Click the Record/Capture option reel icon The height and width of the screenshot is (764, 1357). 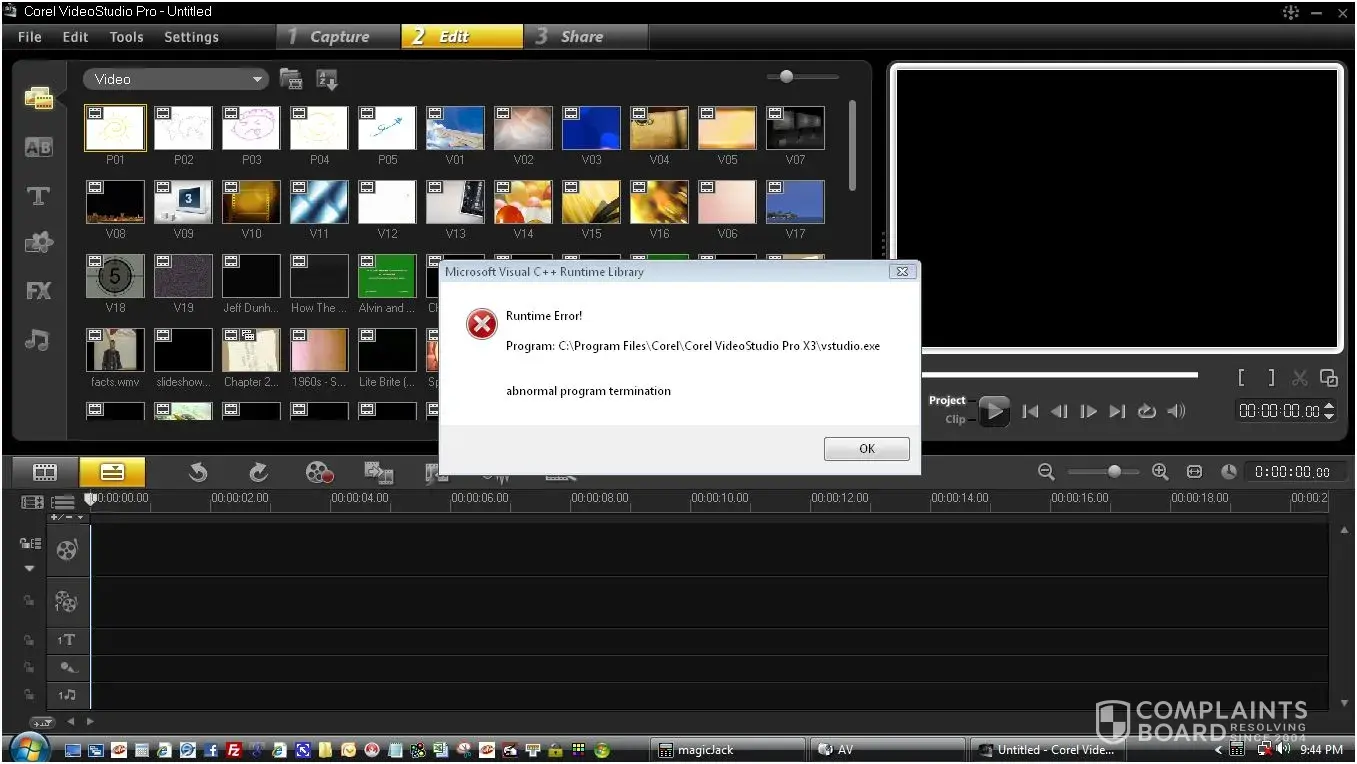click(x=318, y=472)
